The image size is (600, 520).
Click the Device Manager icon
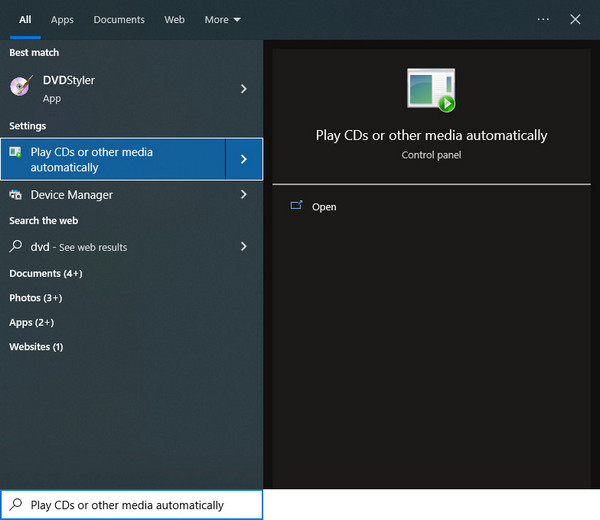[15, 195]
